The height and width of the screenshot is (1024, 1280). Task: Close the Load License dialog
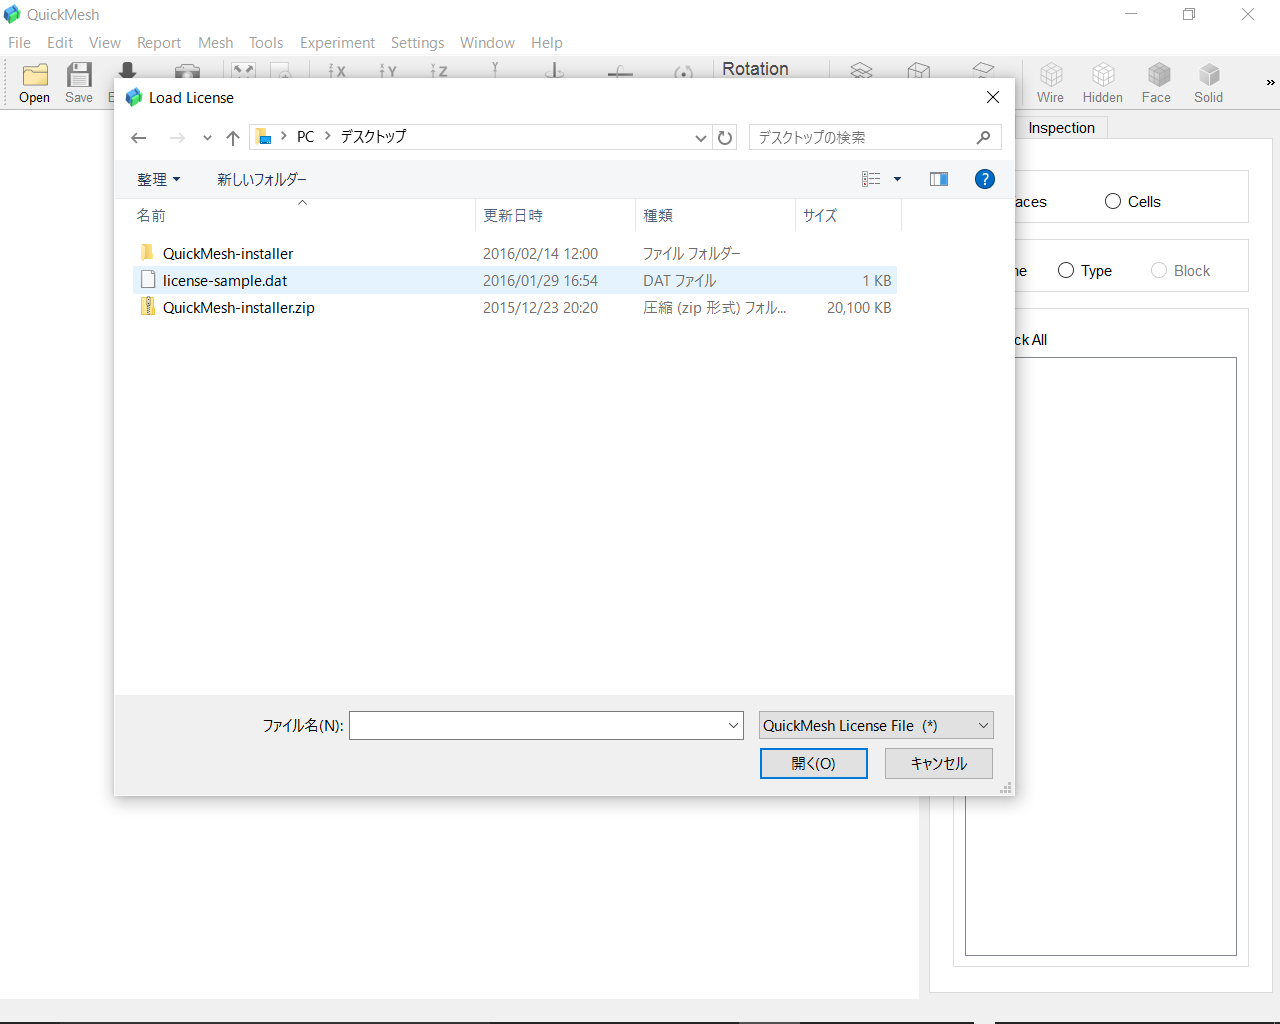(x=993, y=97)
